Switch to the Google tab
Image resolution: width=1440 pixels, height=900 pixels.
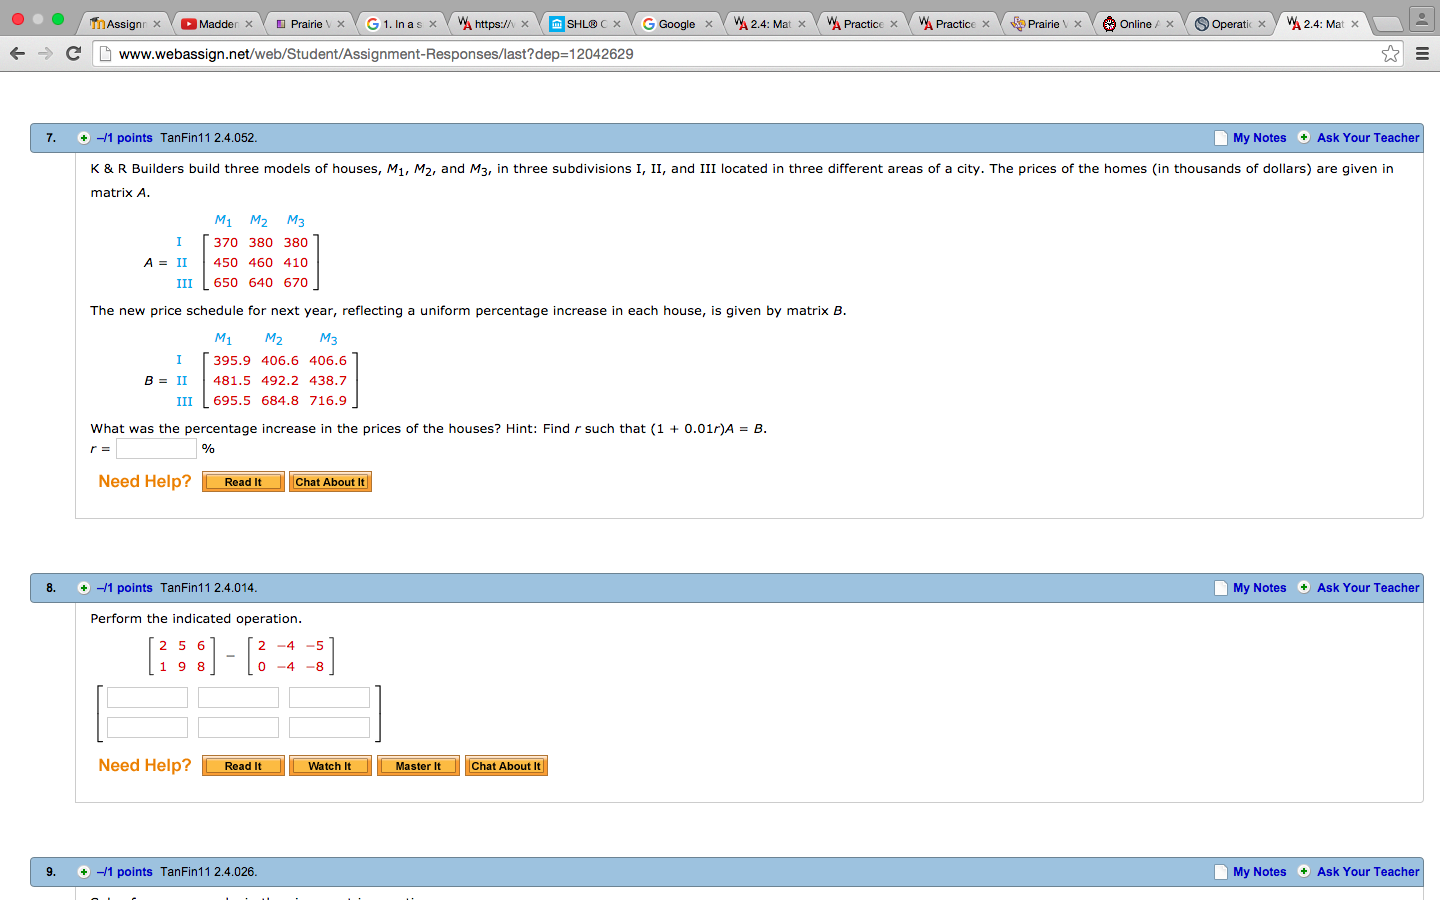click(x=676, y=24)
